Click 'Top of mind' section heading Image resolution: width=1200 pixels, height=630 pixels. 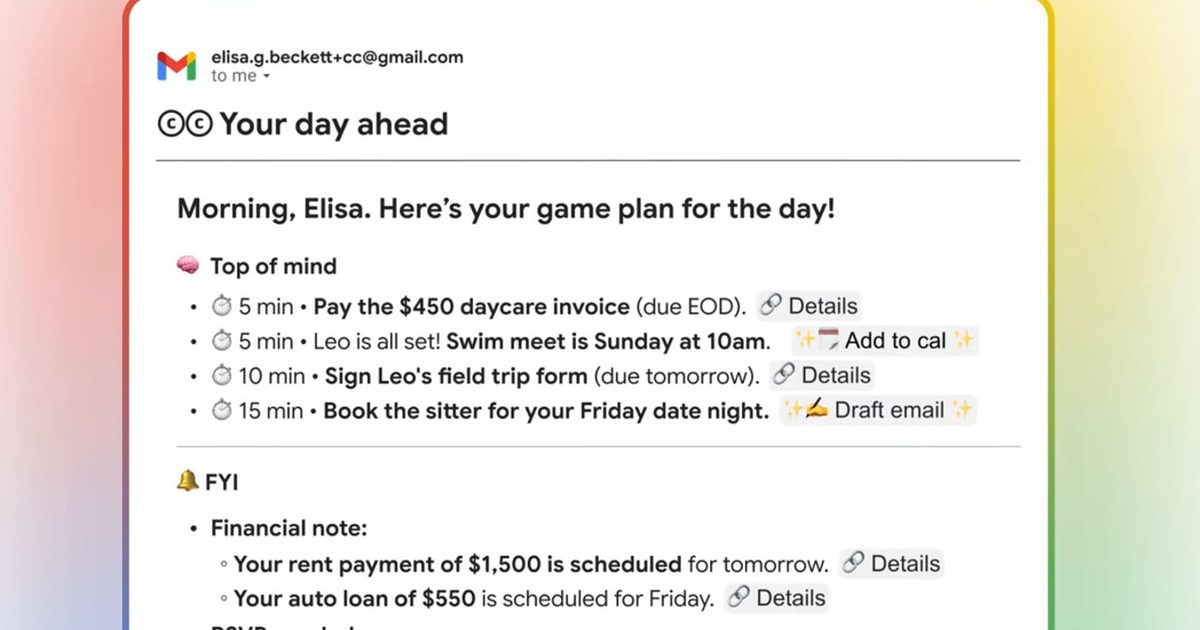[x=273, y=266]
